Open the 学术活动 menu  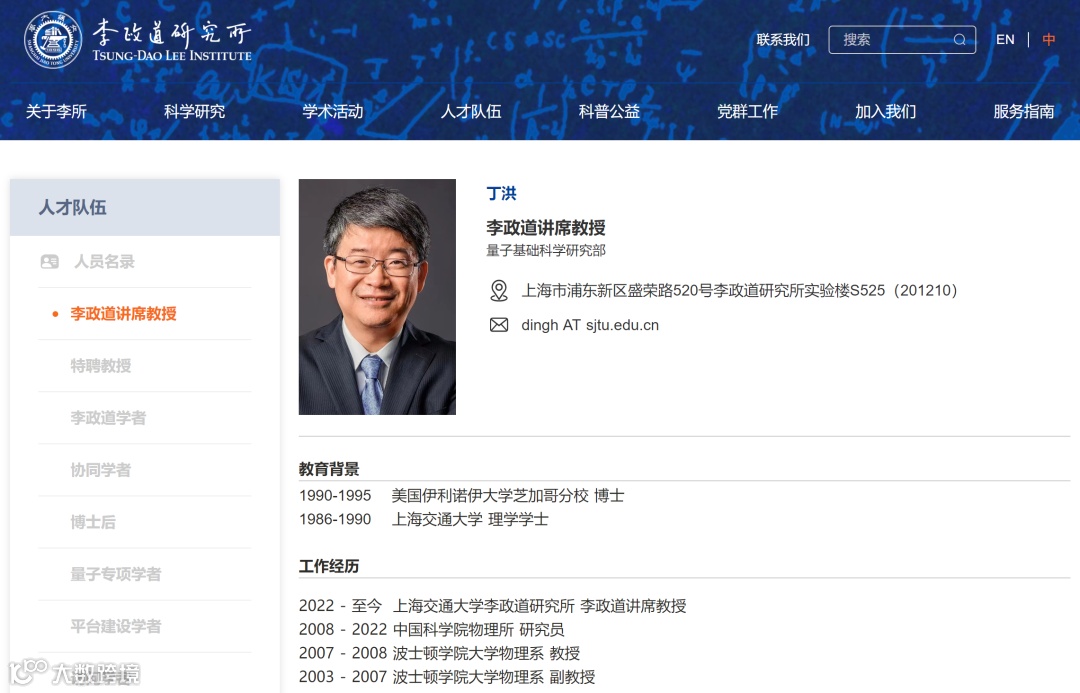[333, 112]
